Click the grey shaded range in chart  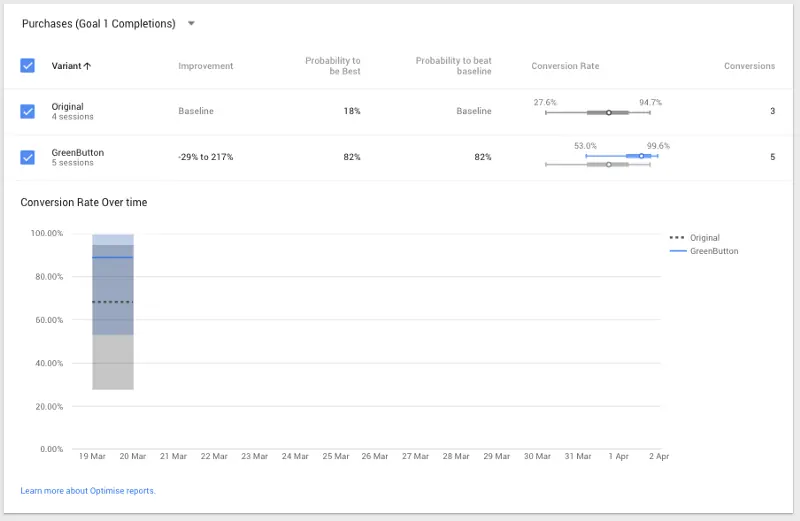112,365
